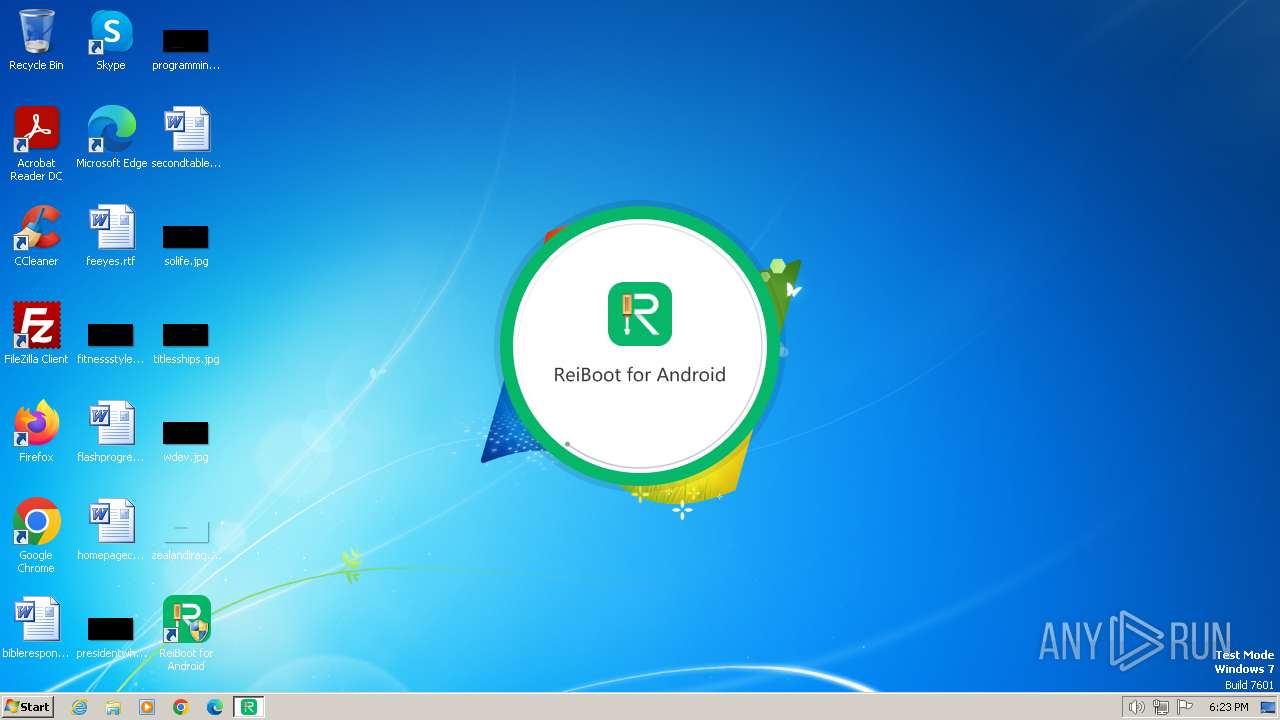The width and height of the screenshot is (1280, 720).
Task: Click the 'ReiBoot for Android' splash text
Action: coord(640,375)
